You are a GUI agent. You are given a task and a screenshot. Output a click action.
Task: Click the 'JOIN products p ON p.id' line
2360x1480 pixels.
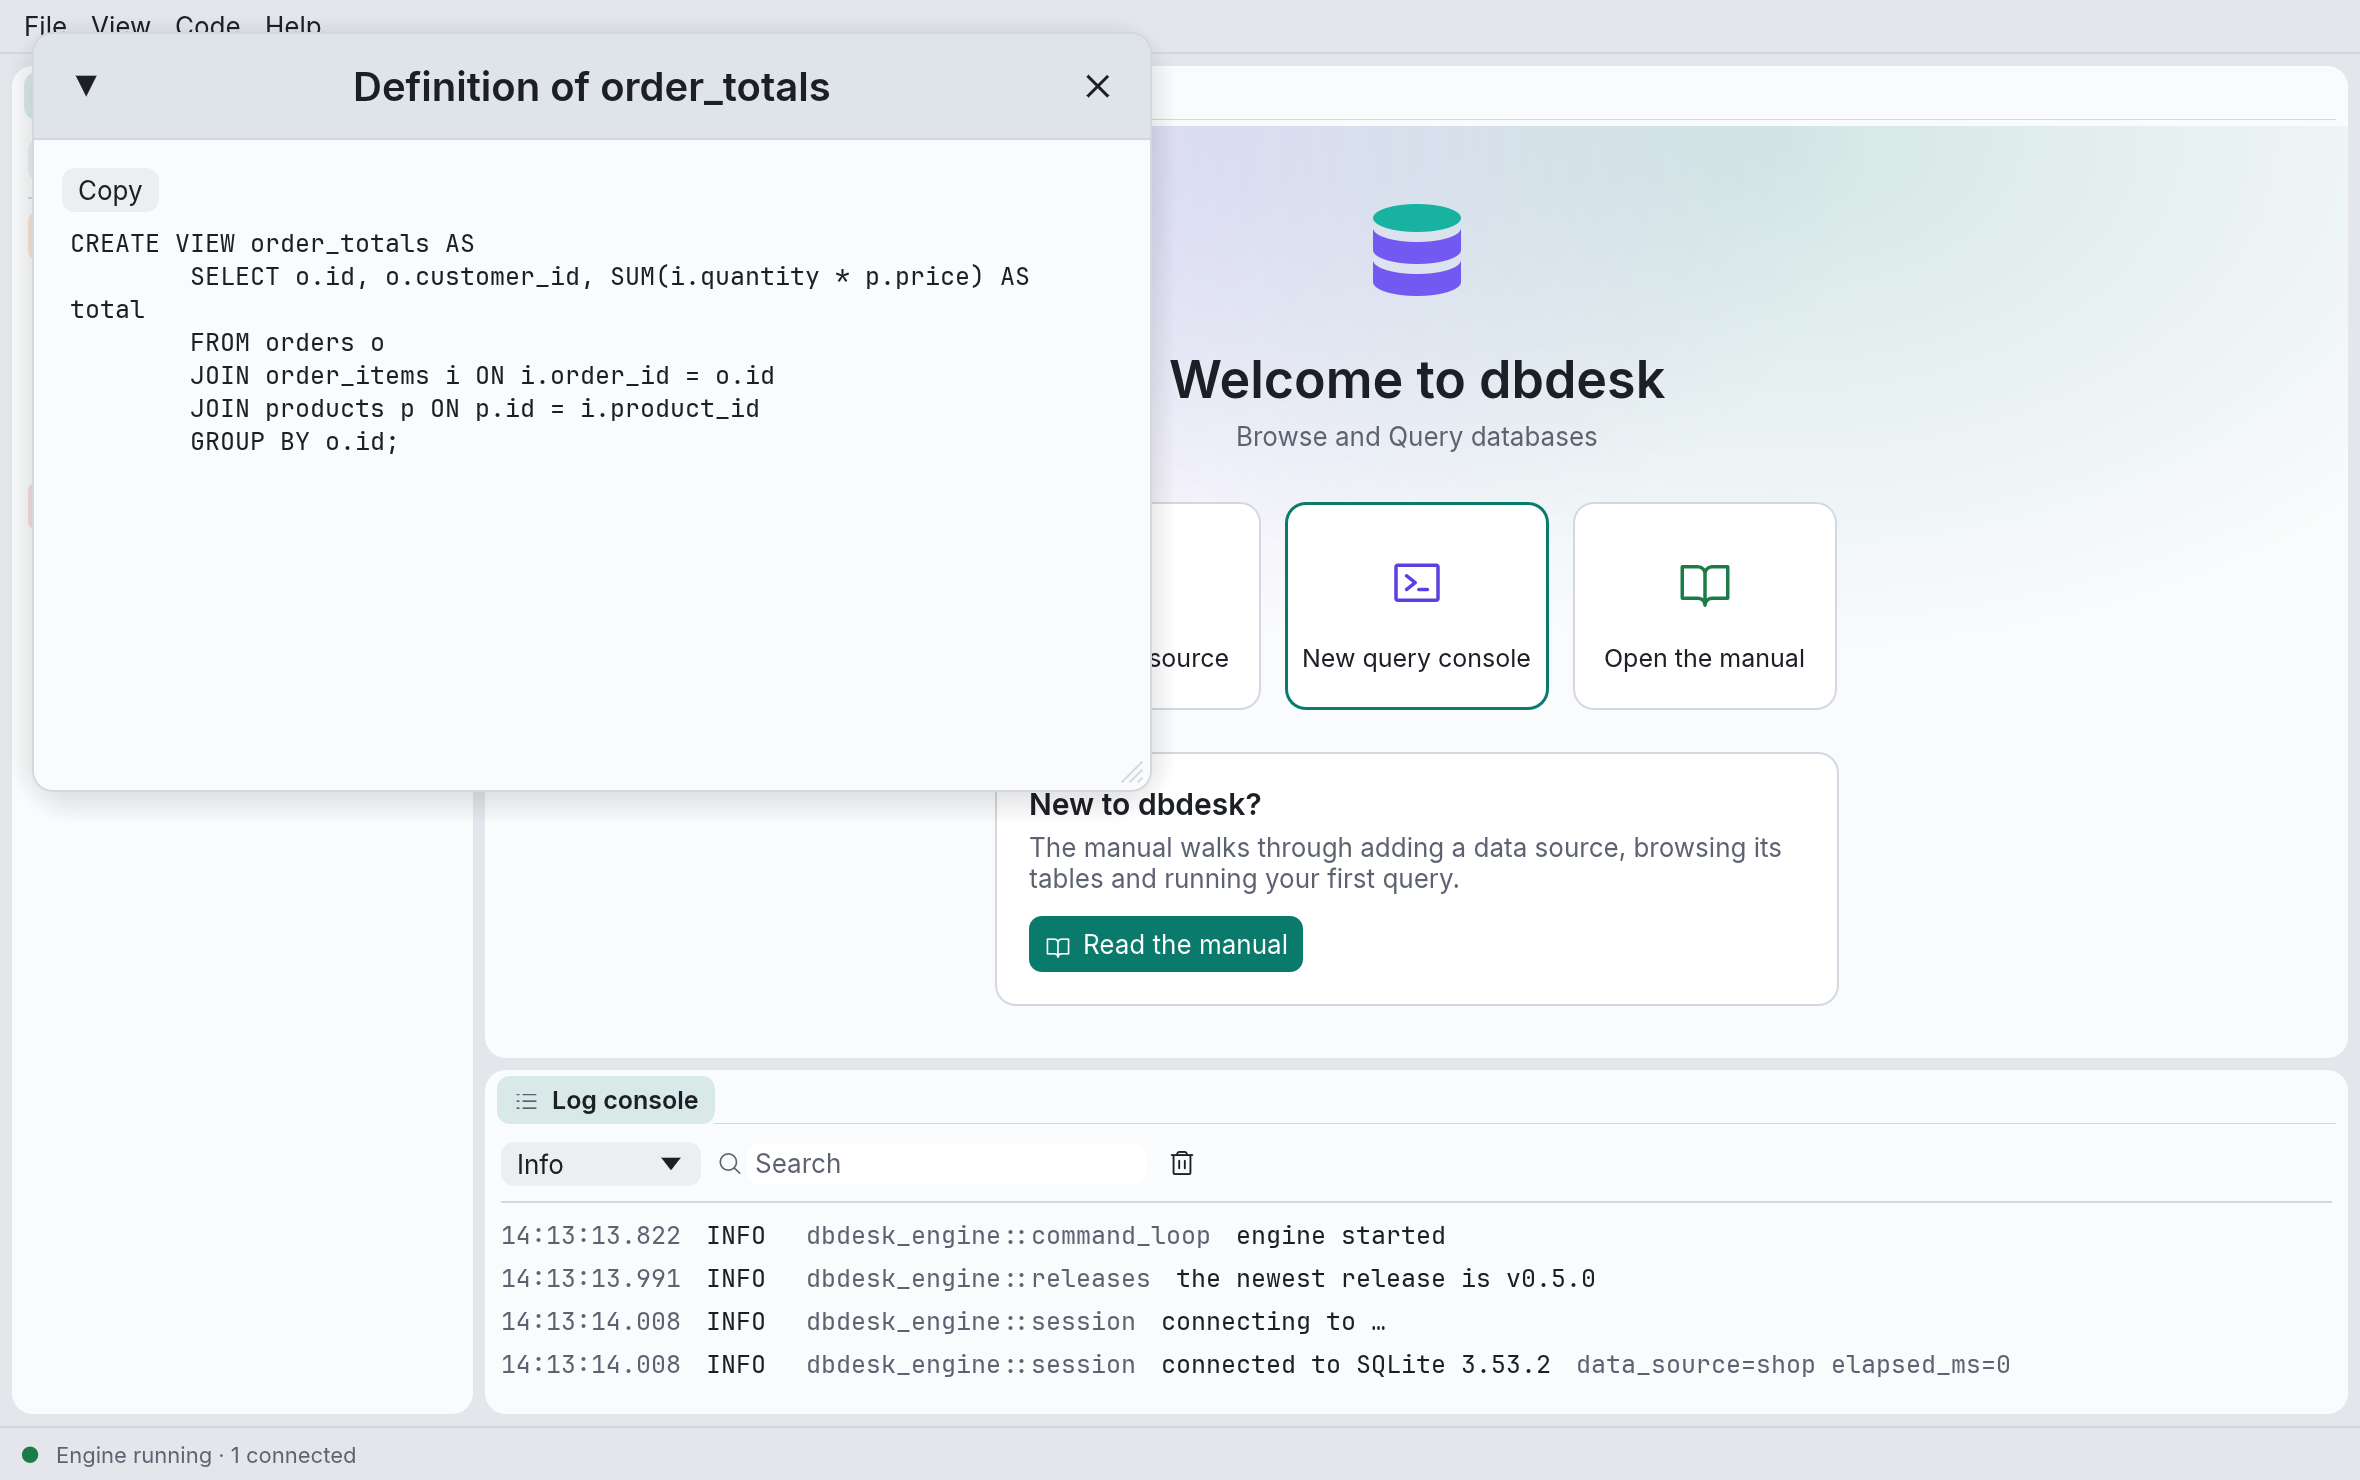(x=475, y=409)
